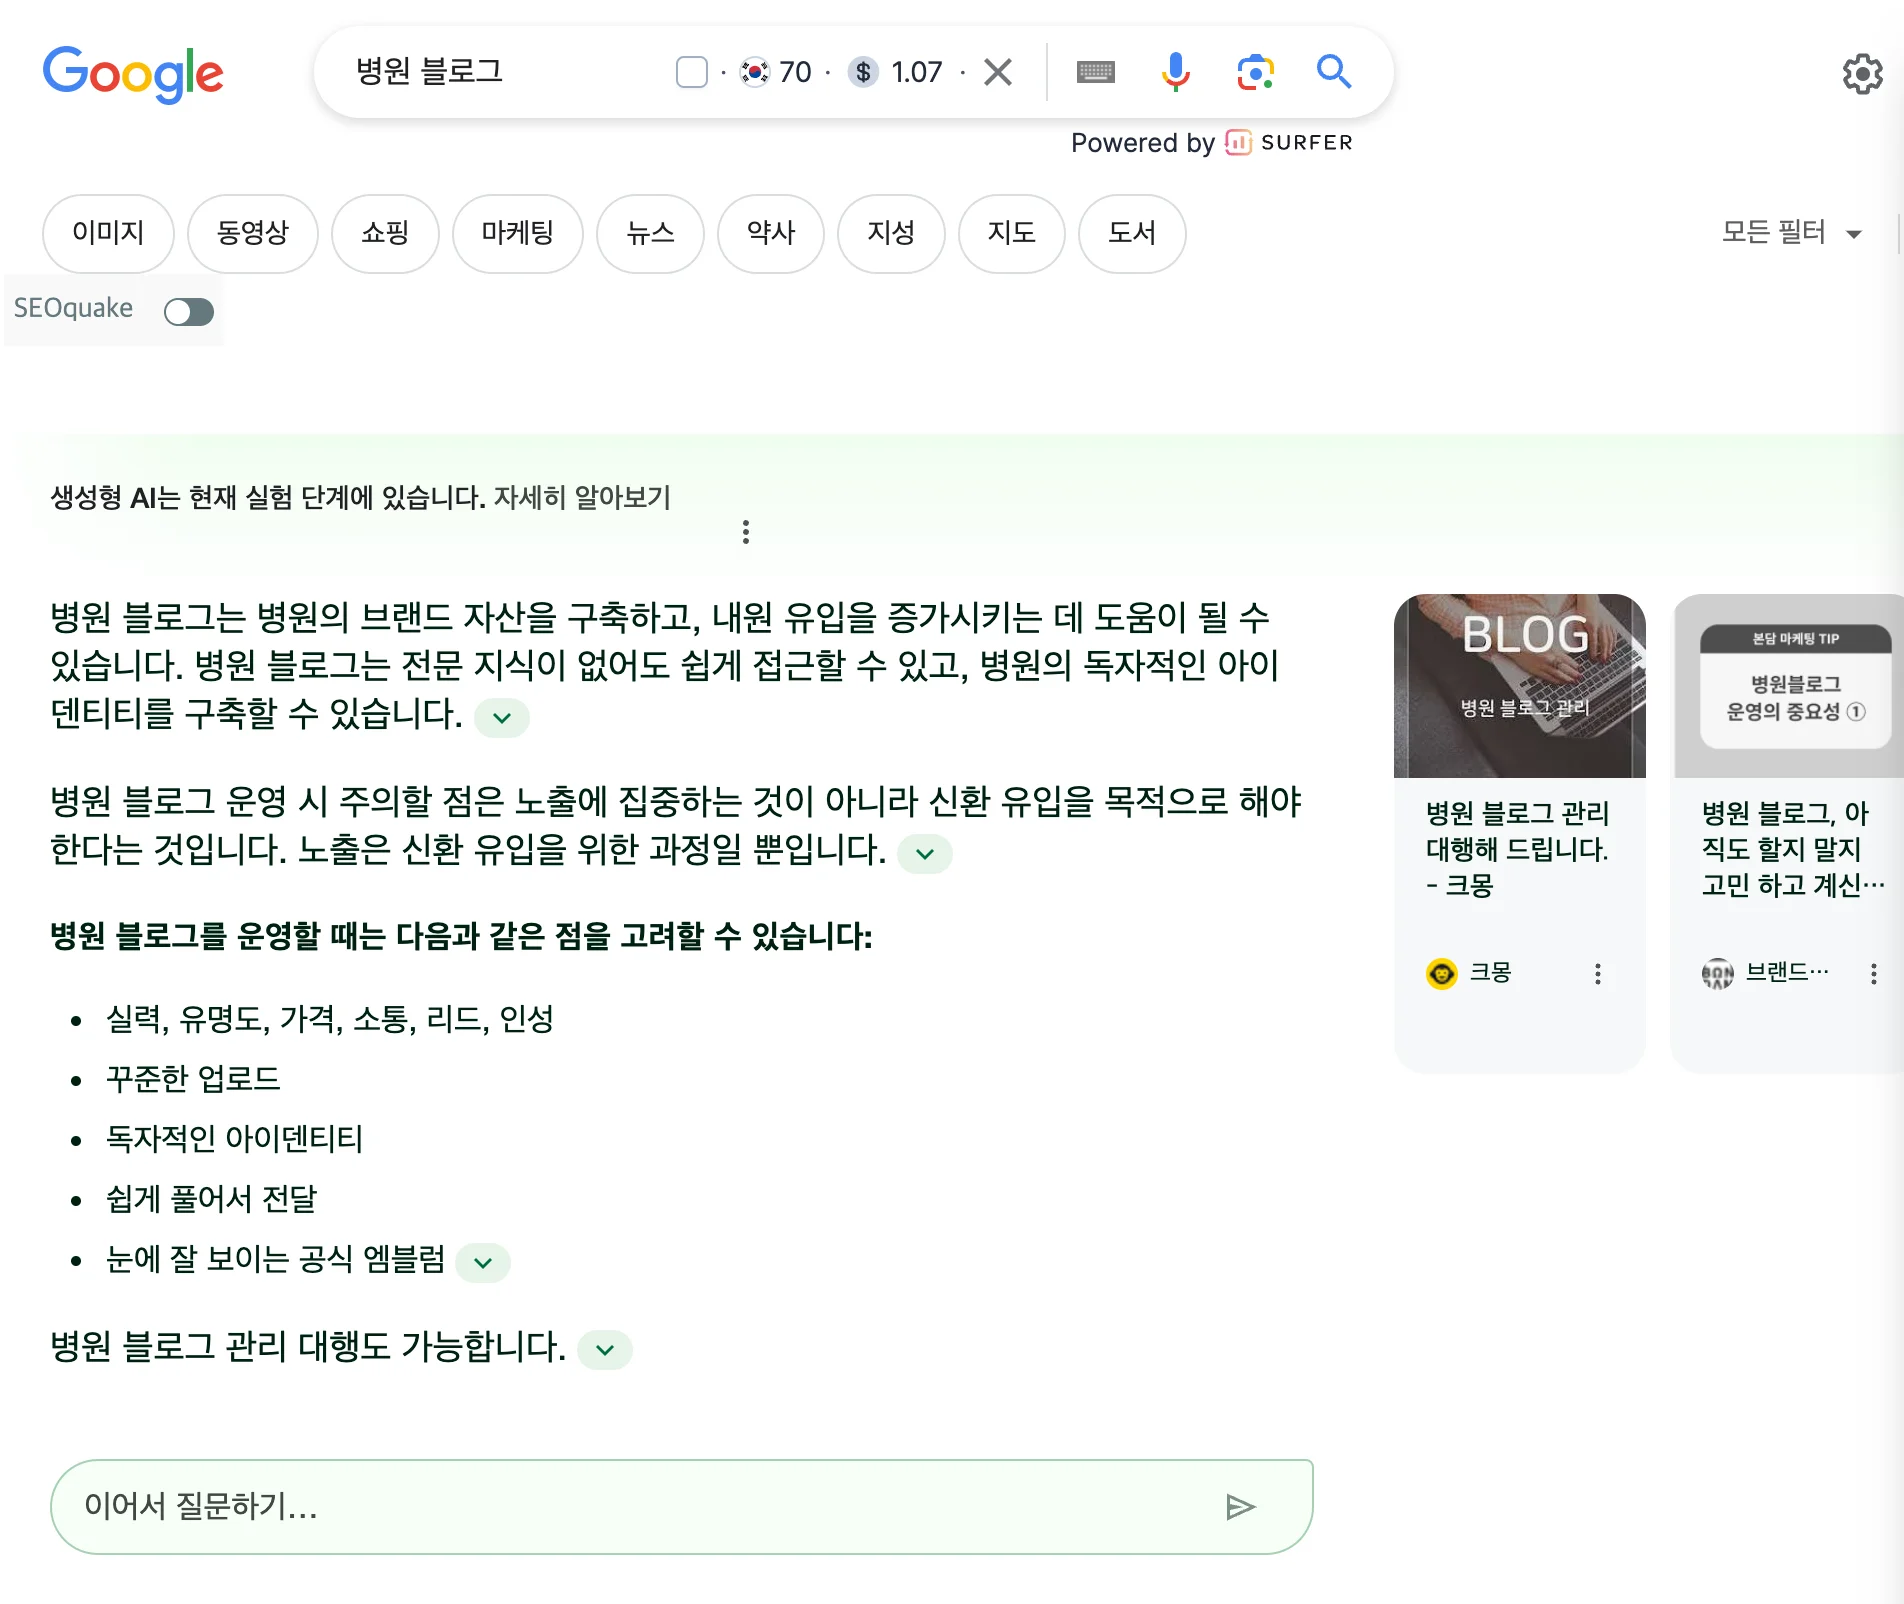Image resolution: width=1904 pixels, height=1604 pixels.
Task: Start a voice search with the microphone
Action: pos(1176,71)
